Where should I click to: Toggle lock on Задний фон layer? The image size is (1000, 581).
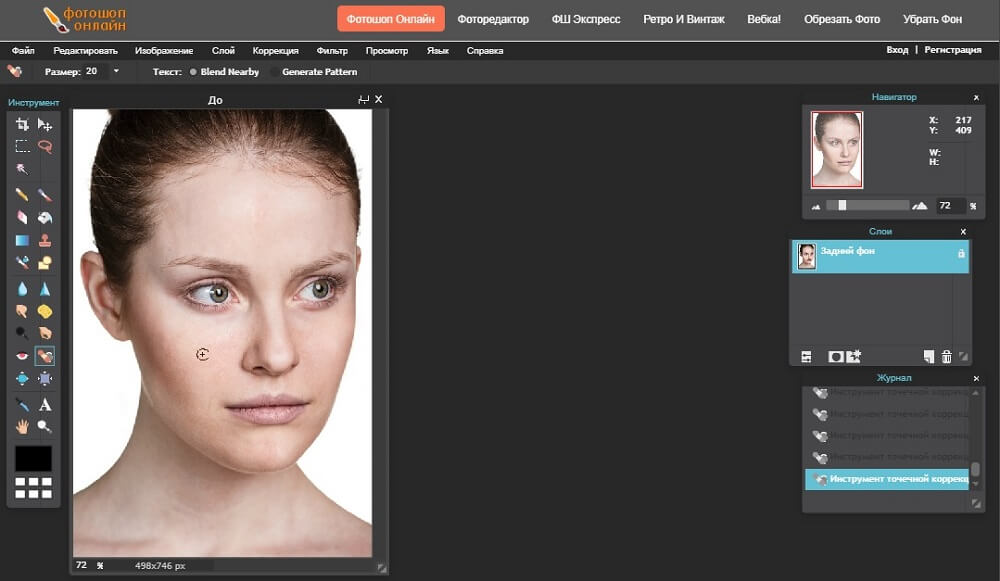coord(961,254)
